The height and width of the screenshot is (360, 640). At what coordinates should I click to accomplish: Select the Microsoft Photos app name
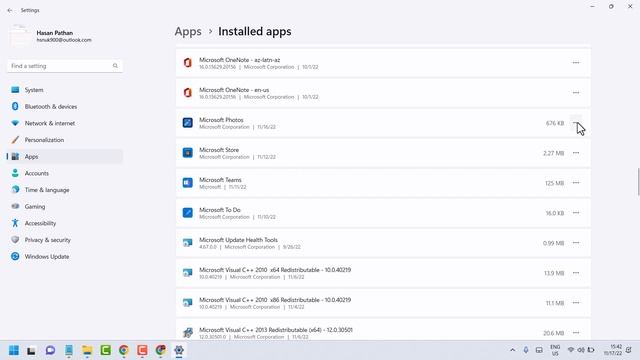point(221,120)
